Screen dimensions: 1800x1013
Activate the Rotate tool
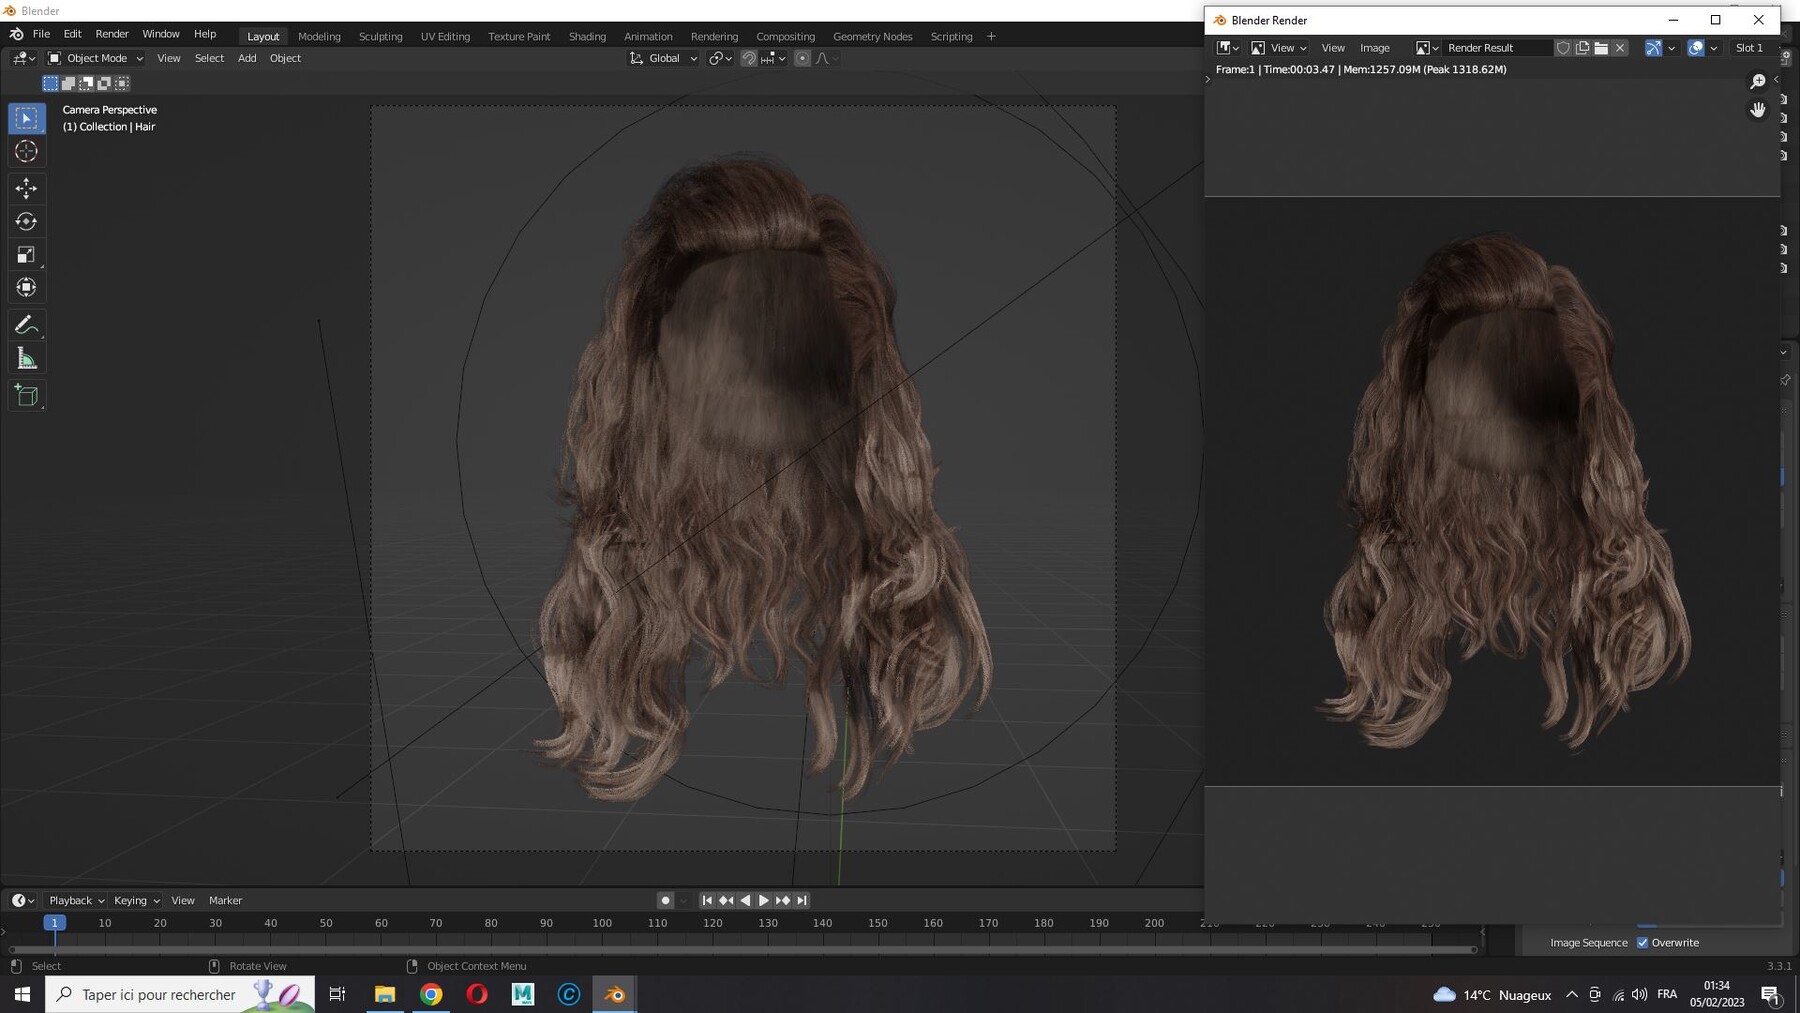[26, 221]
